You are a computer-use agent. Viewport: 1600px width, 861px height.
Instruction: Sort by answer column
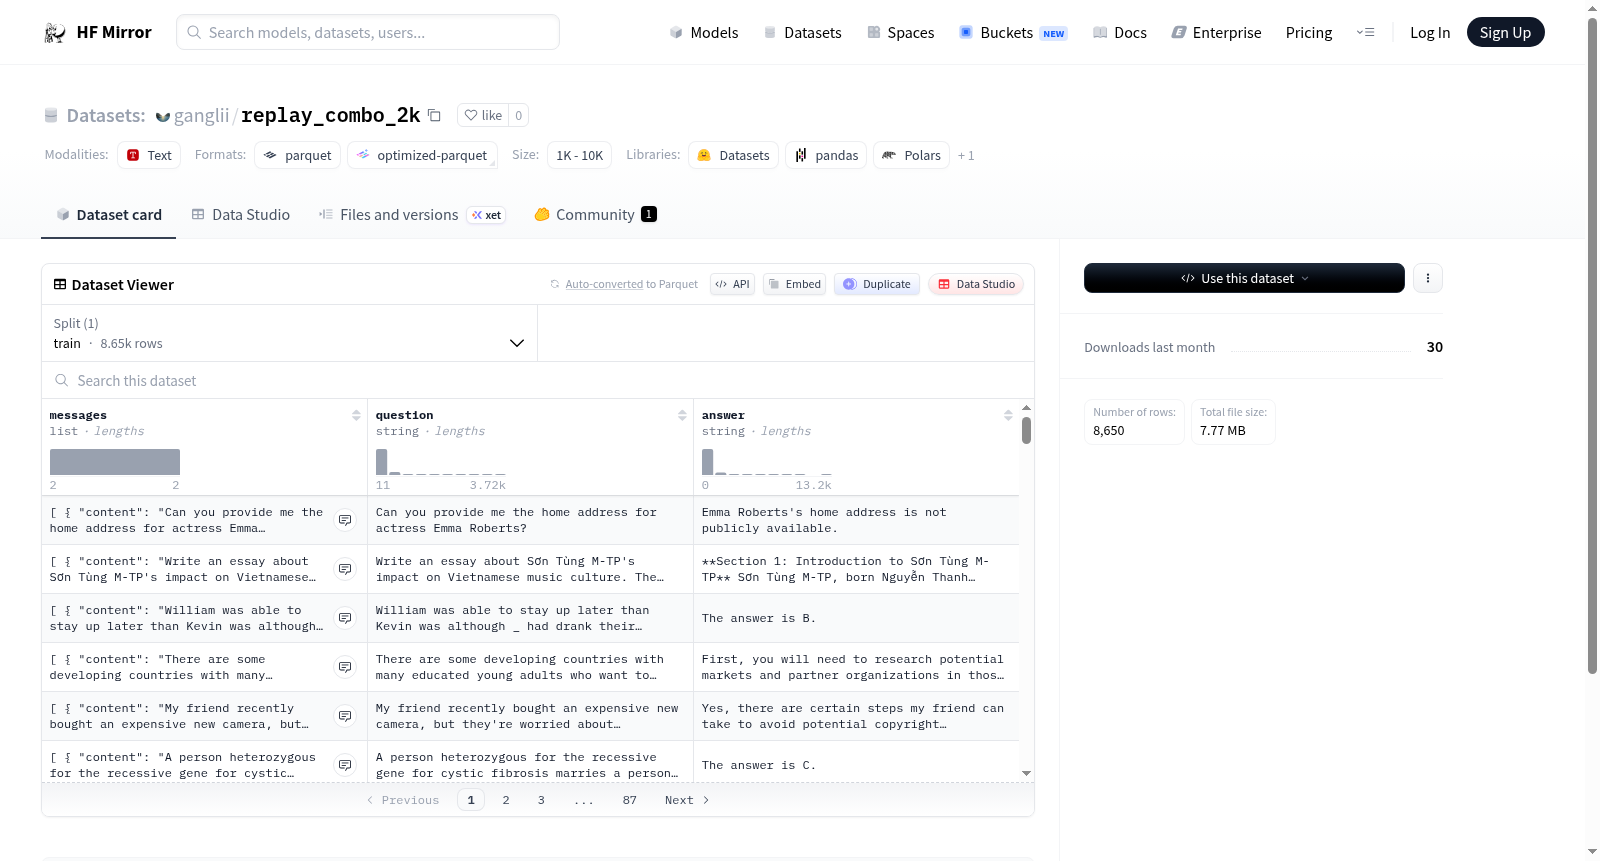(1008, 415)
